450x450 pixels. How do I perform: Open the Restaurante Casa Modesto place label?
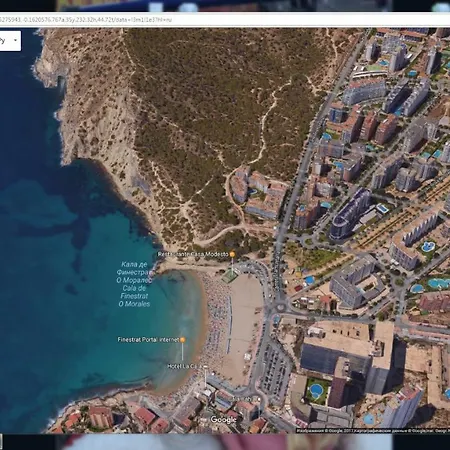(x=193, y=254)
